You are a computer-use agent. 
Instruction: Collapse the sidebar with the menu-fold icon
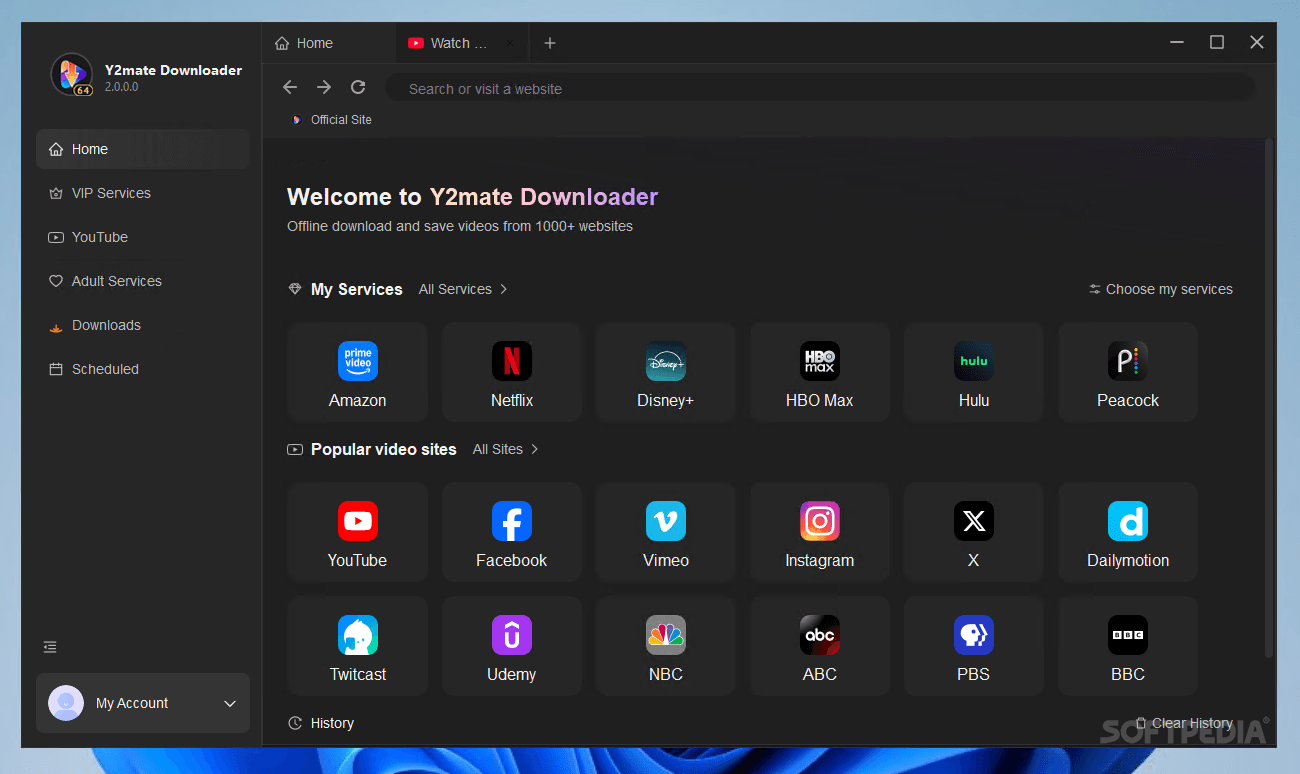coord(50,647)
